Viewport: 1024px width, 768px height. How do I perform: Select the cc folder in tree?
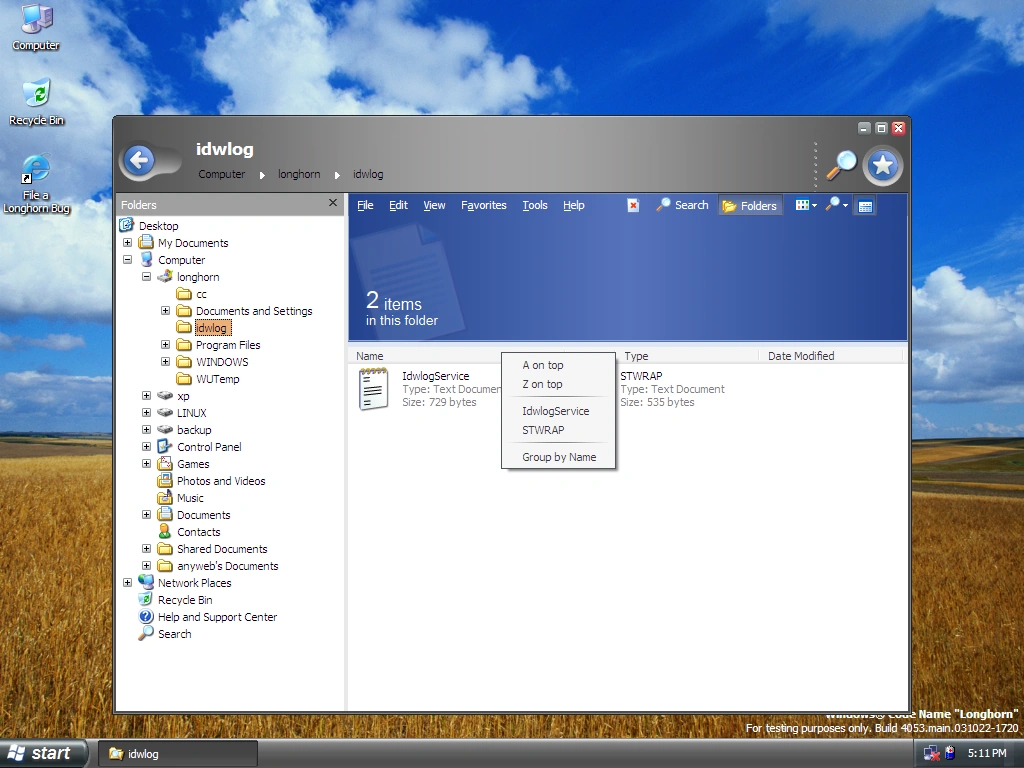201,294
